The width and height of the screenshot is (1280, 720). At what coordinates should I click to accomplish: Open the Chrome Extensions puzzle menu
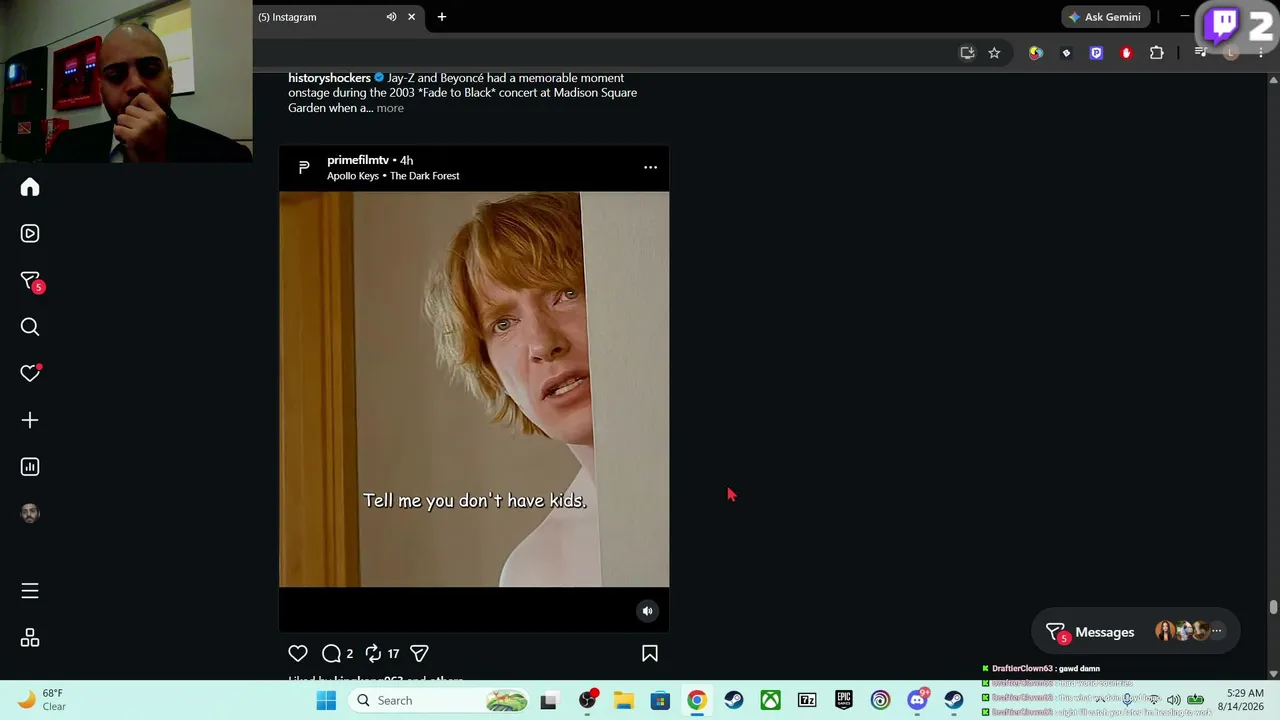coord(1157,53)
